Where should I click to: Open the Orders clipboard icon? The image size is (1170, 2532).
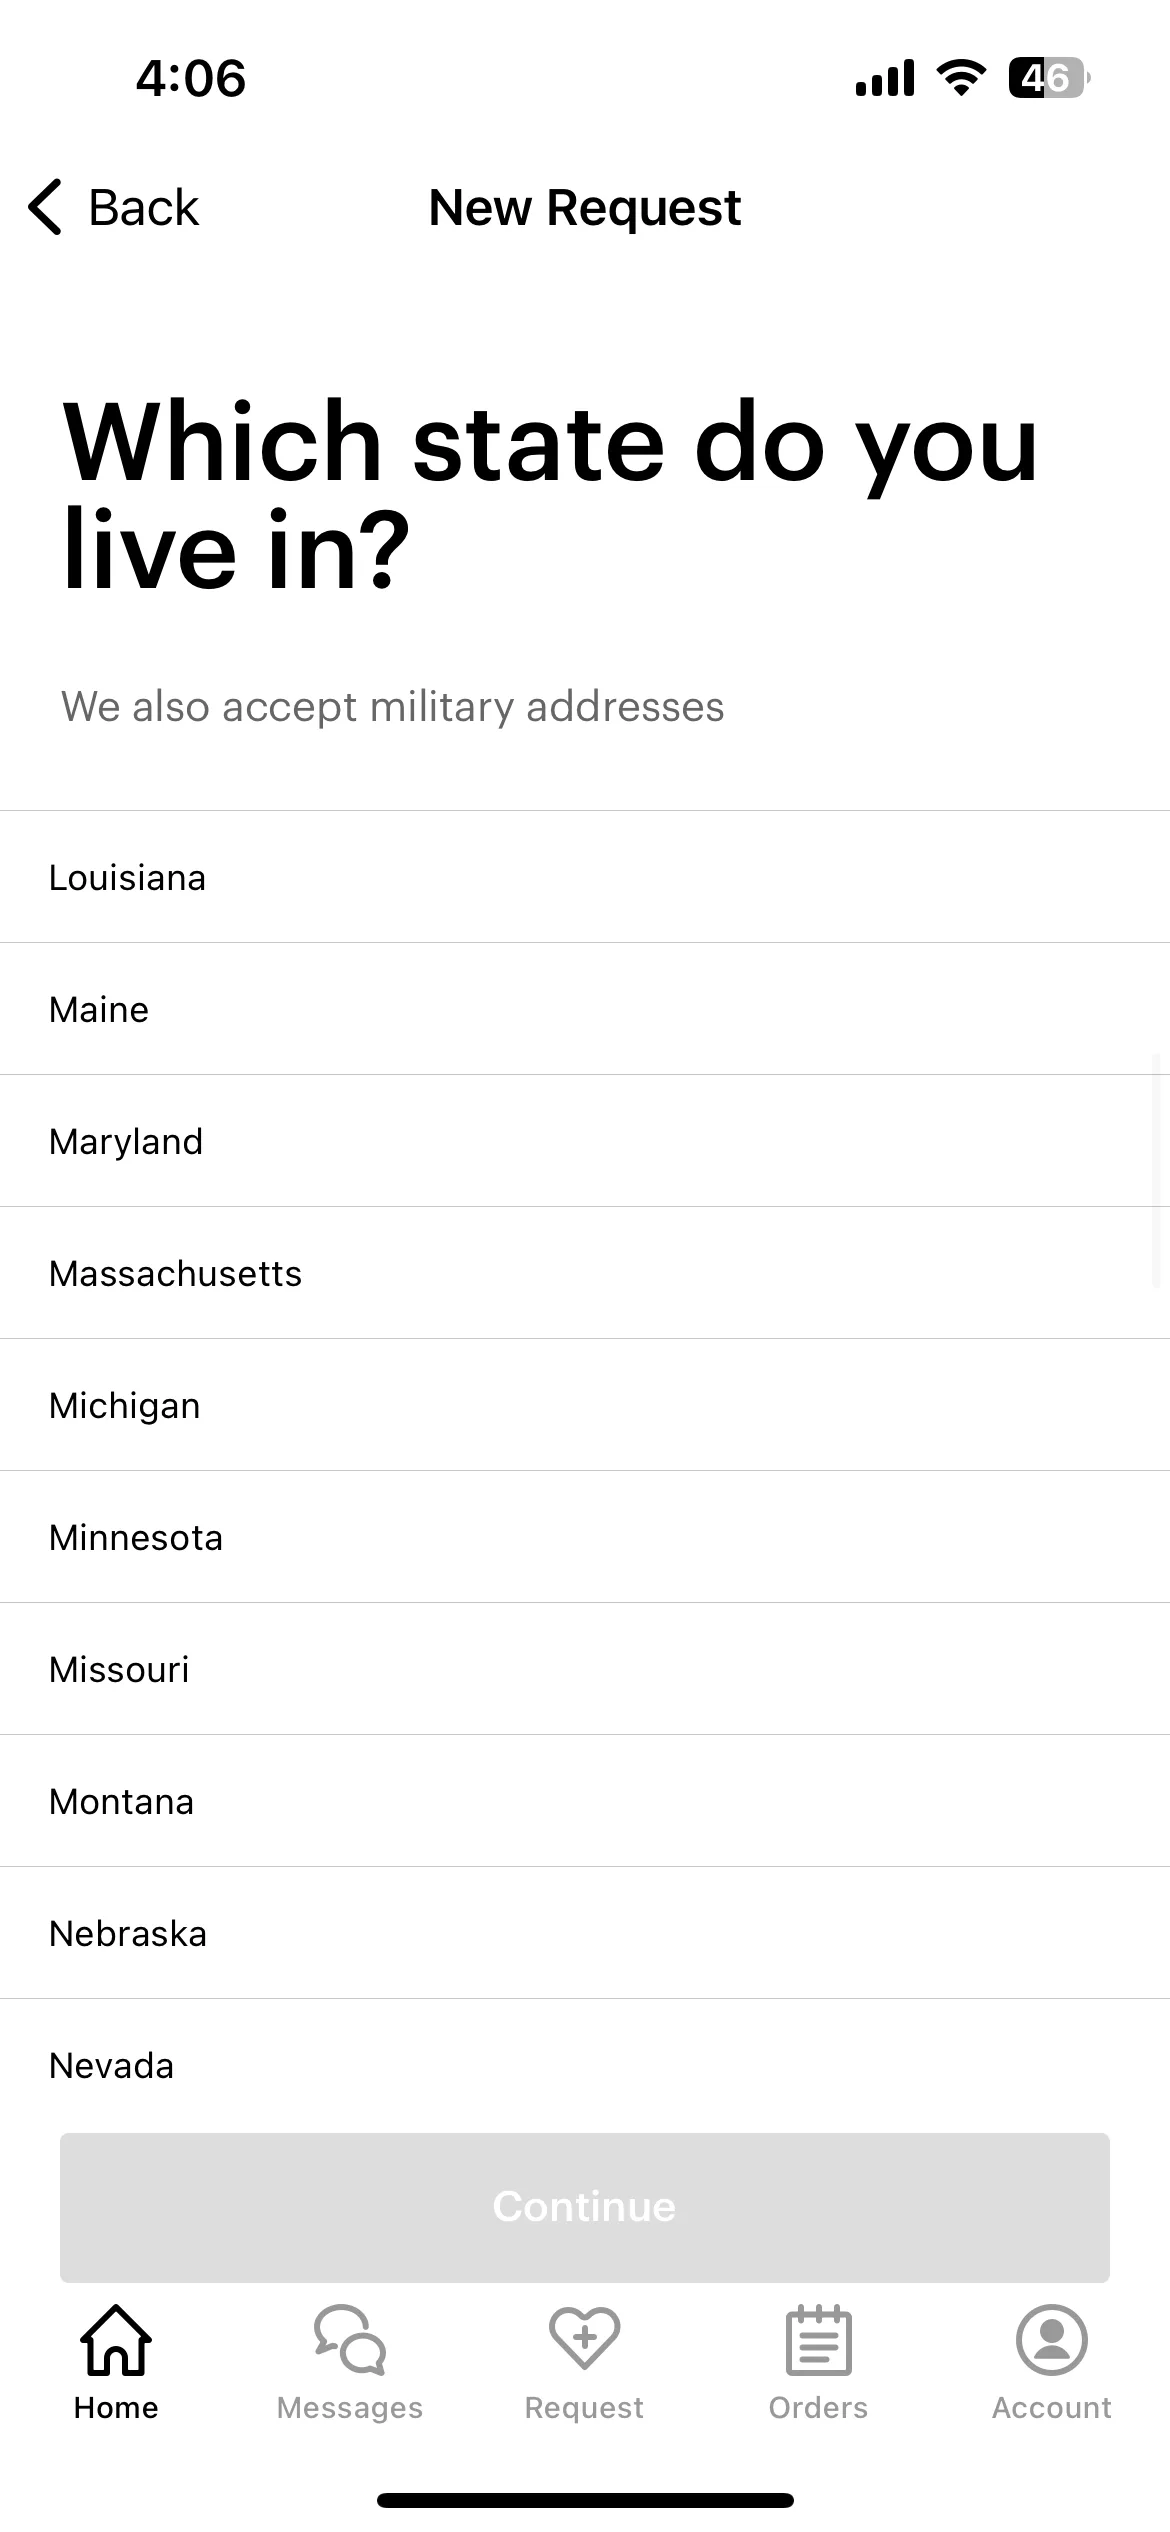[819, 2340]
